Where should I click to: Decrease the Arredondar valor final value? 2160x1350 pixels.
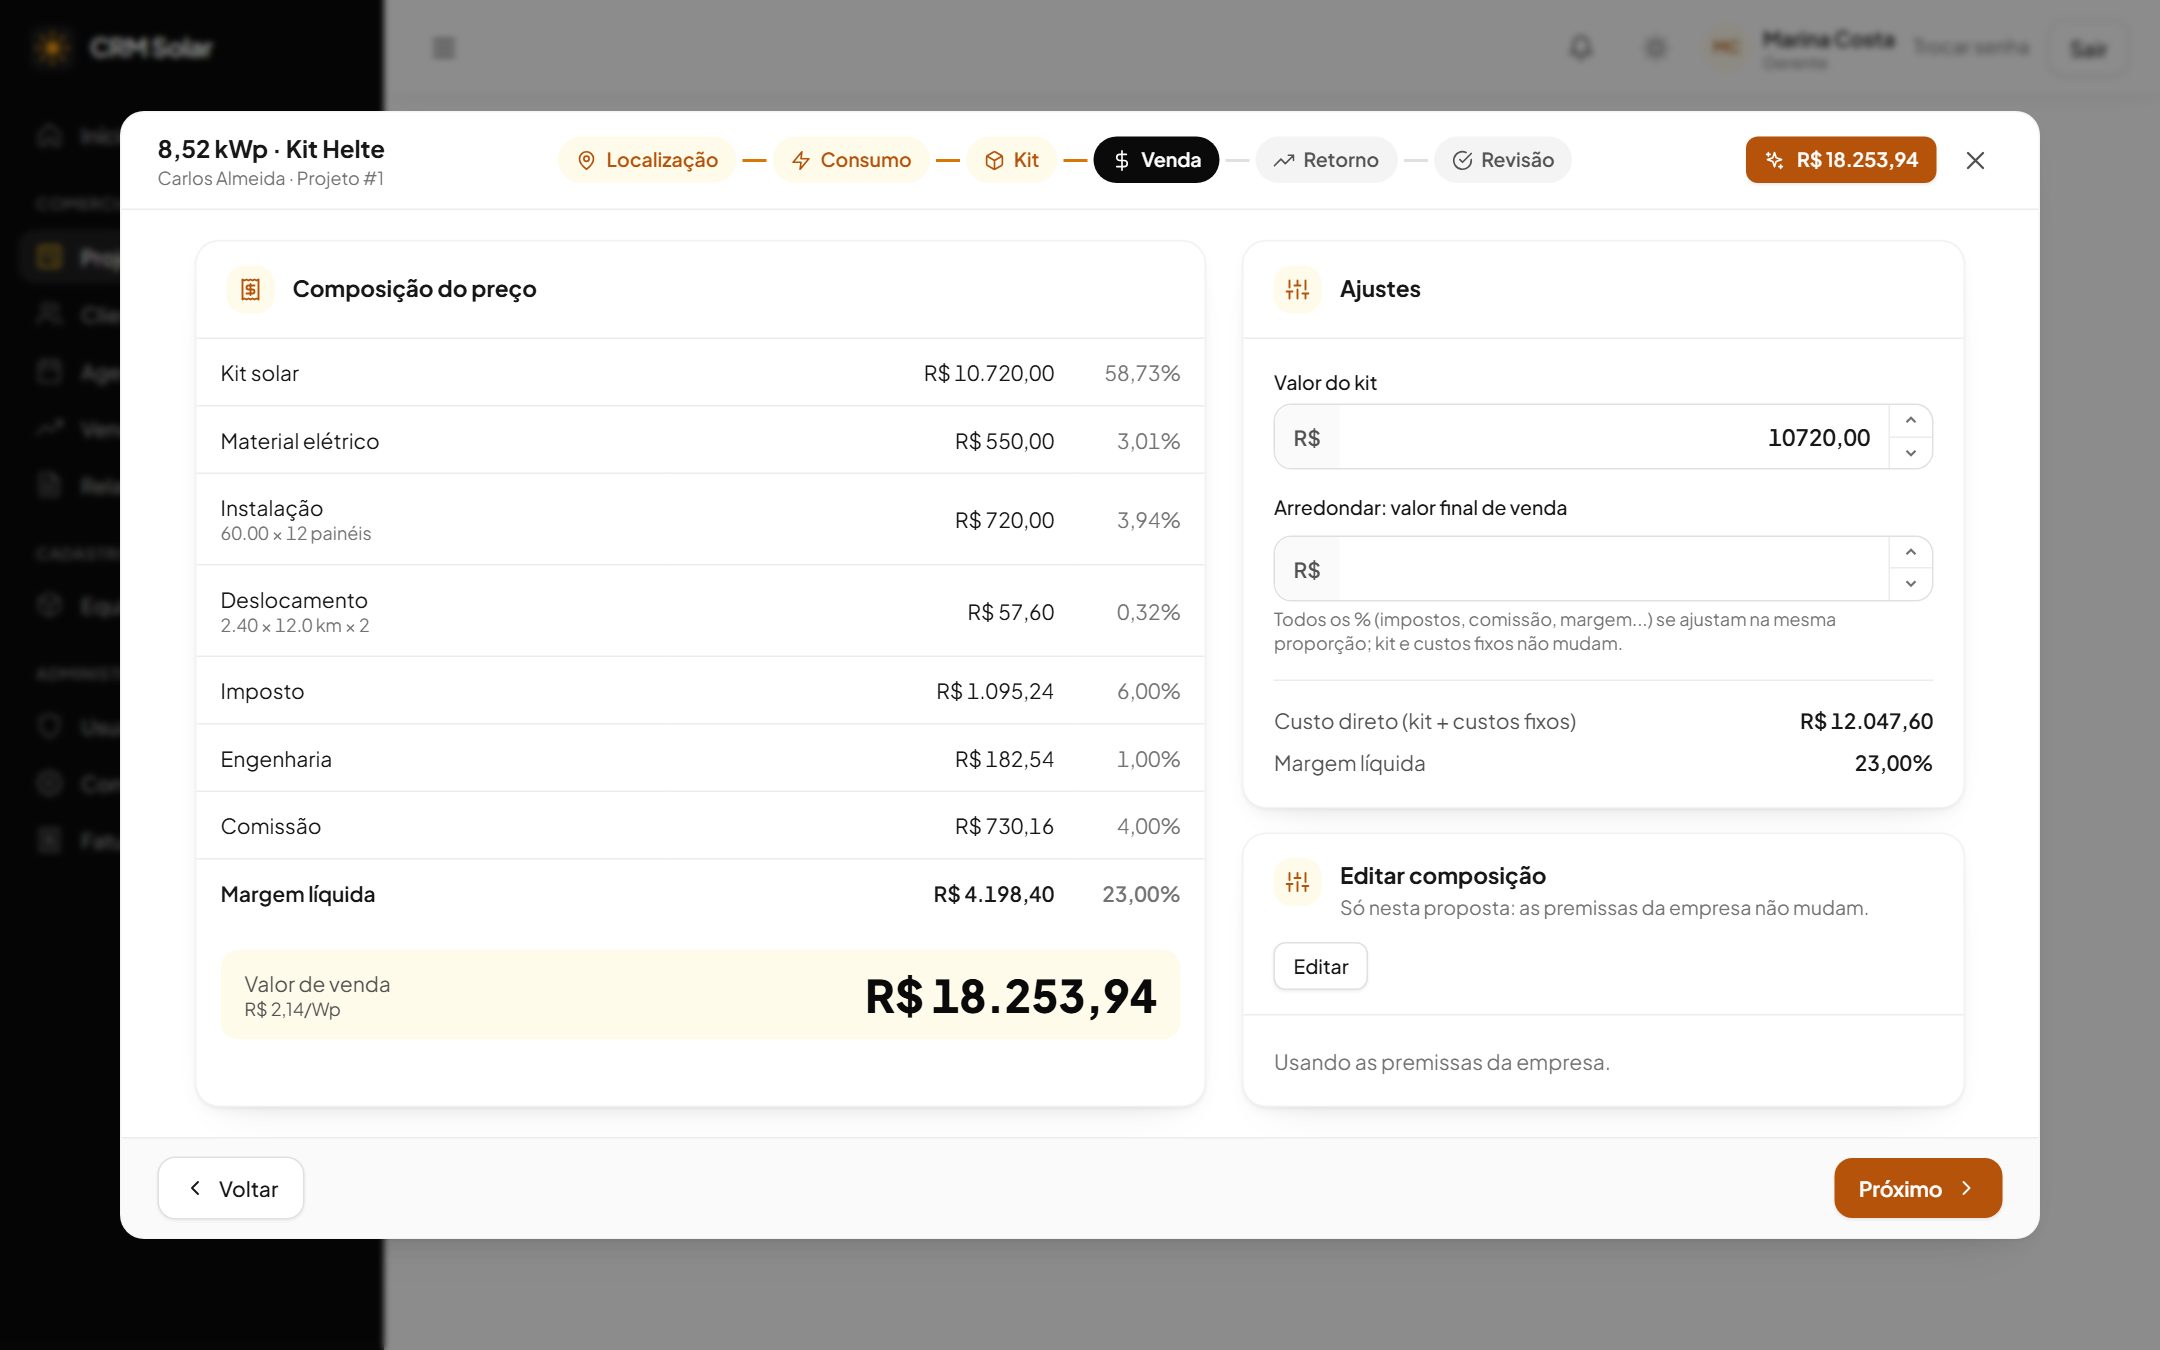[x=1910, y=584]
